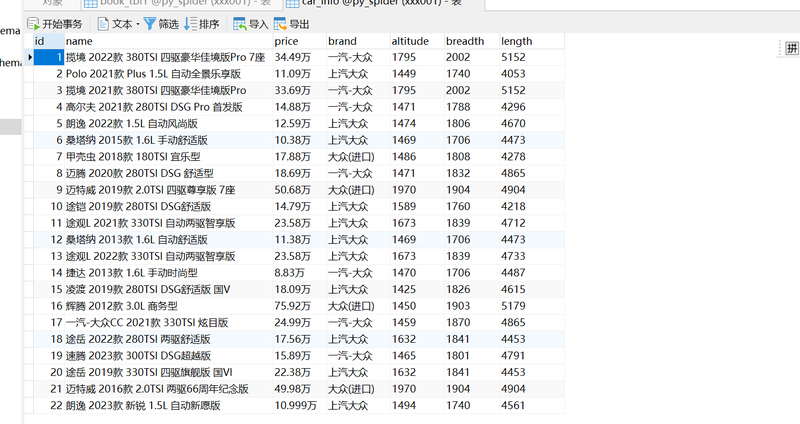The height and width of the screenshot is (424, 800).
Task: Click the 开始事务 (begin transaction) toolbar icon
Action: click(x=33, y=24)
